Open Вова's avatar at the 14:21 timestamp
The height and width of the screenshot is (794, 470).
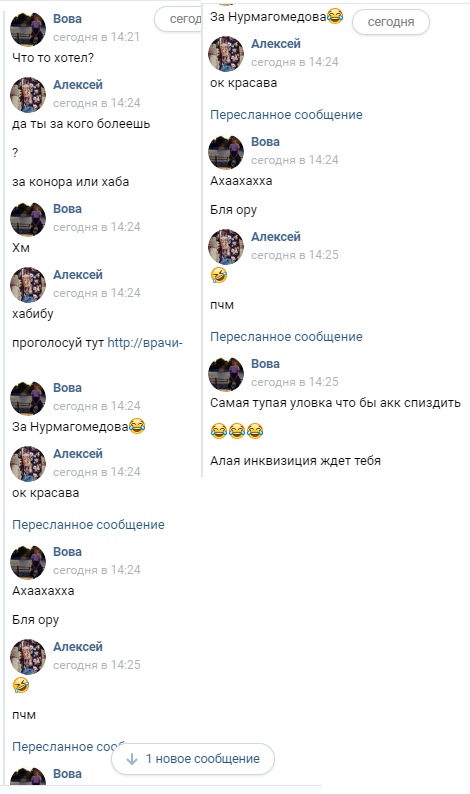[x=28, y=28]
